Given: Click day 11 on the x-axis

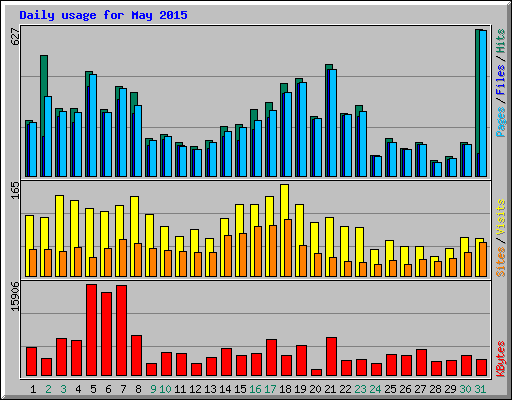Looking at the screenshot, I should (x=180, y=389).
